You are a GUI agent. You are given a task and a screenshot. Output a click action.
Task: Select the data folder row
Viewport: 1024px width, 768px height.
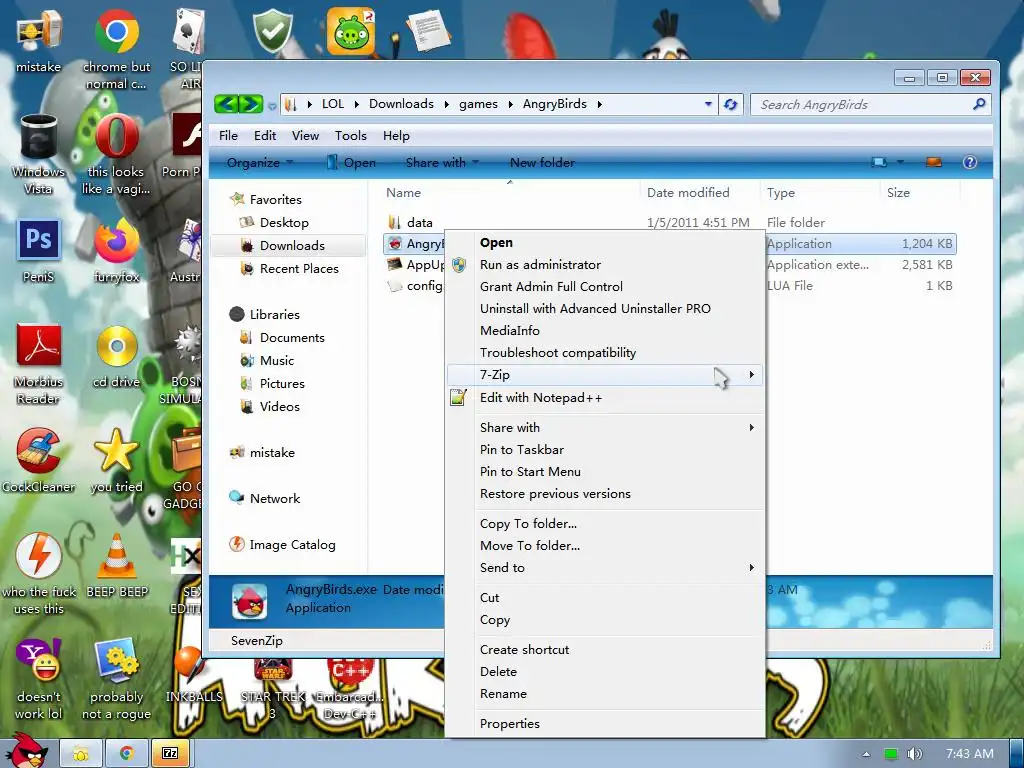670,222
